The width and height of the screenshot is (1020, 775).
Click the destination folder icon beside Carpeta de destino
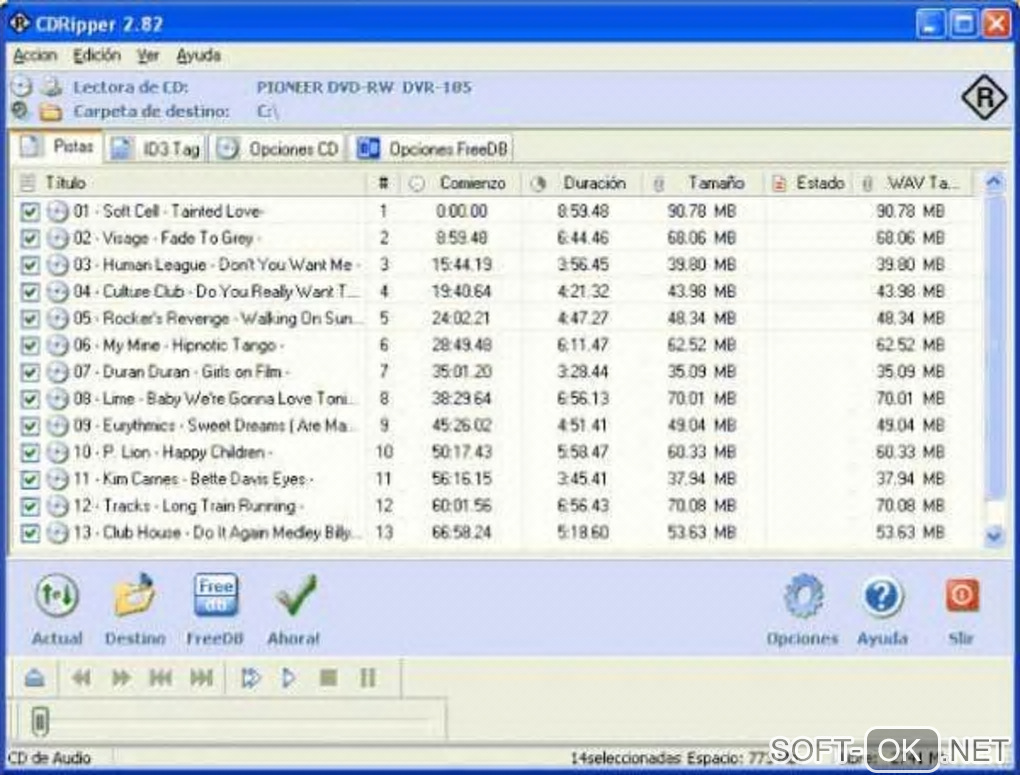[x=50, y=112]
